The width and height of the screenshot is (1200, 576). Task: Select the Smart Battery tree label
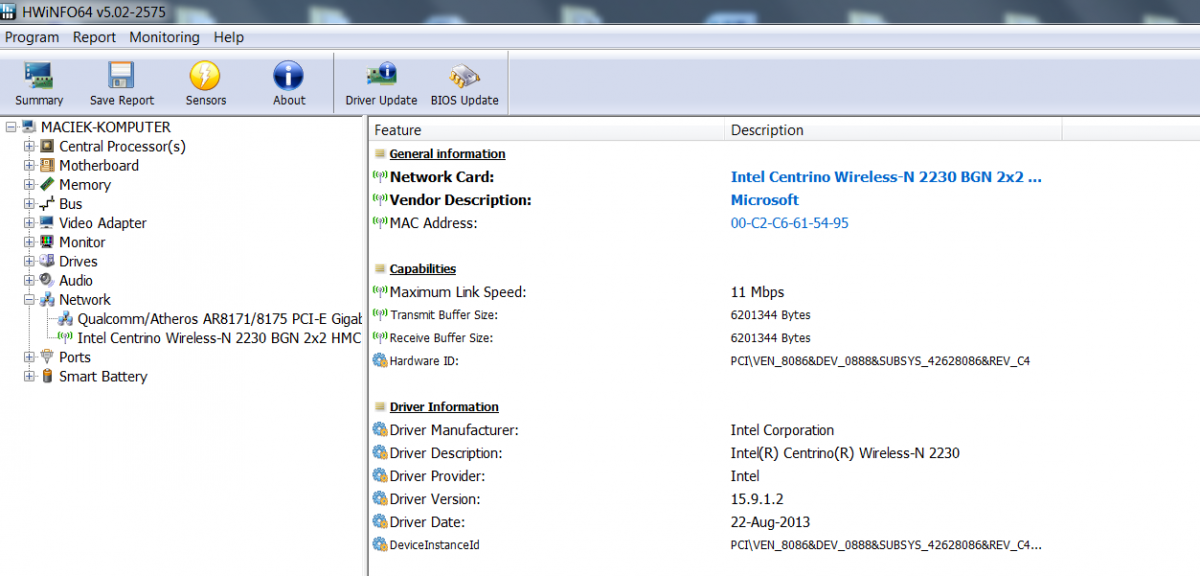103,376
